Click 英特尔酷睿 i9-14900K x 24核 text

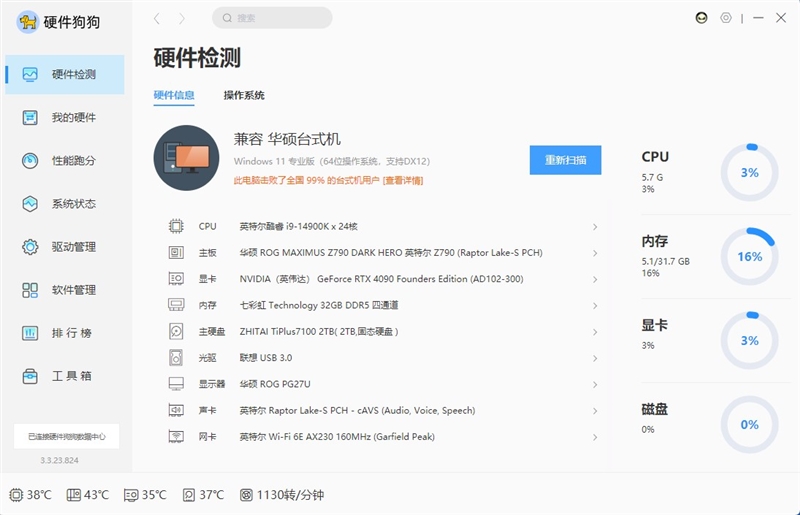tap(298, 226)
